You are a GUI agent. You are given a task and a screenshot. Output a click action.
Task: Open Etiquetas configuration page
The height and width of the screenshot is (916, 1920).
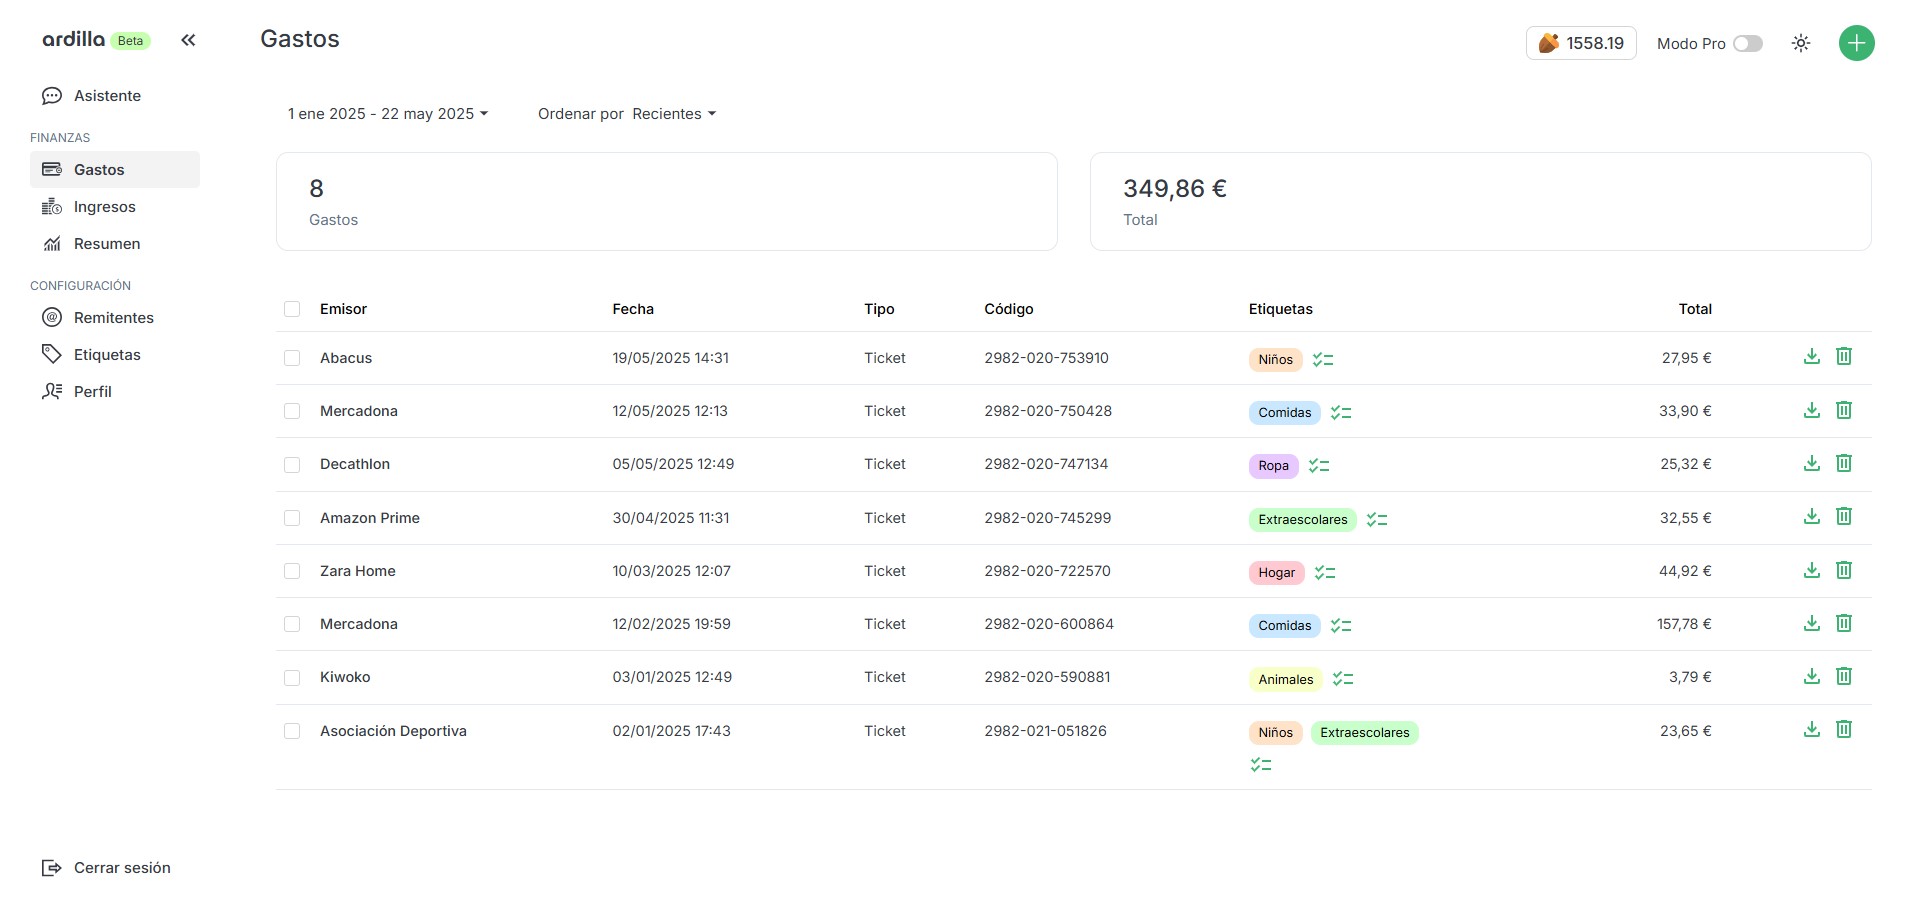(x=106, y=355)
